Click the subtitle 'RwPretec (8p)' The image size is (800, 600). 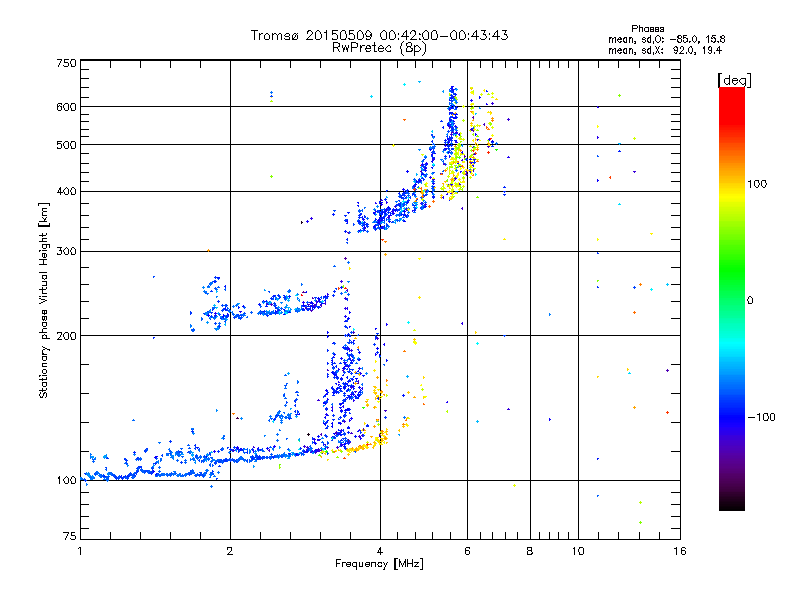[379, 48]
